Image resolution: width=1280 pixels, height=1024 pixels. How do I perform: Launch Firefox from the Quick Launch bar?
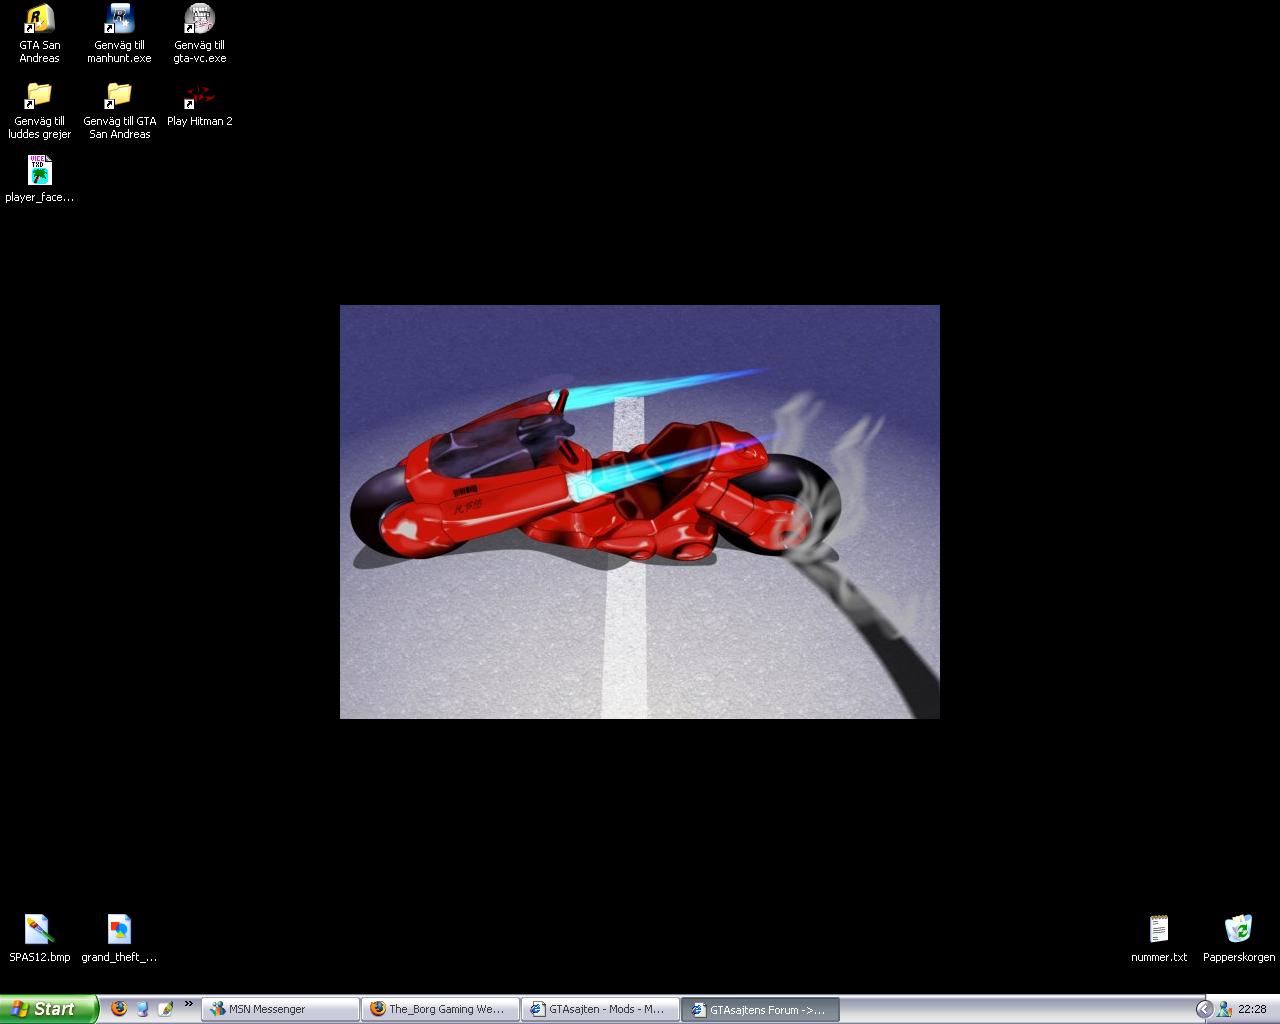[119, 1009]
